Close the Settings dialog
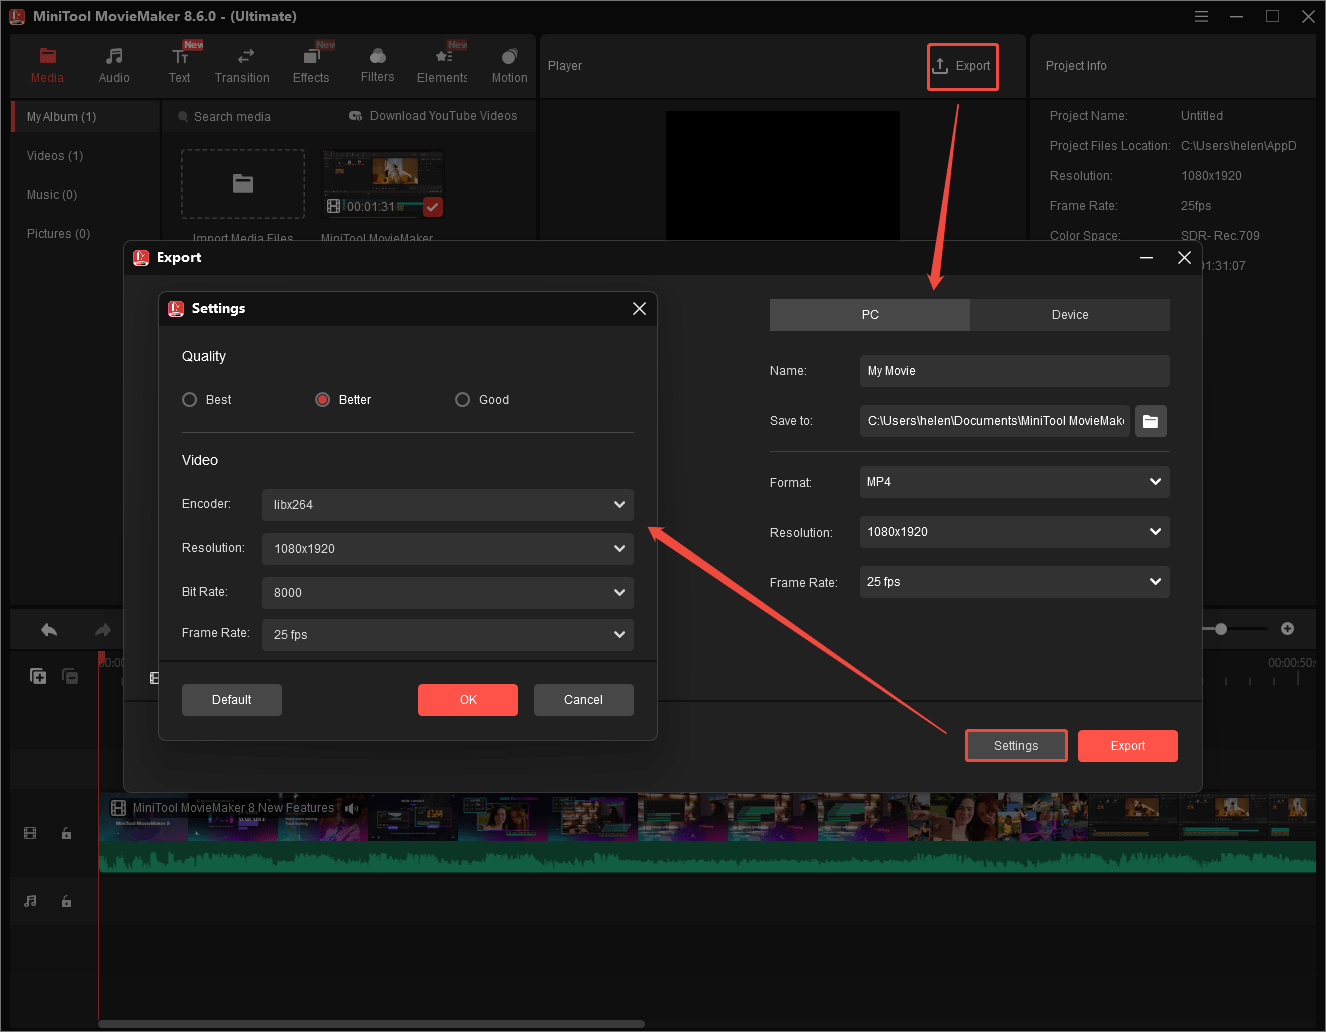 coord(639,309)
